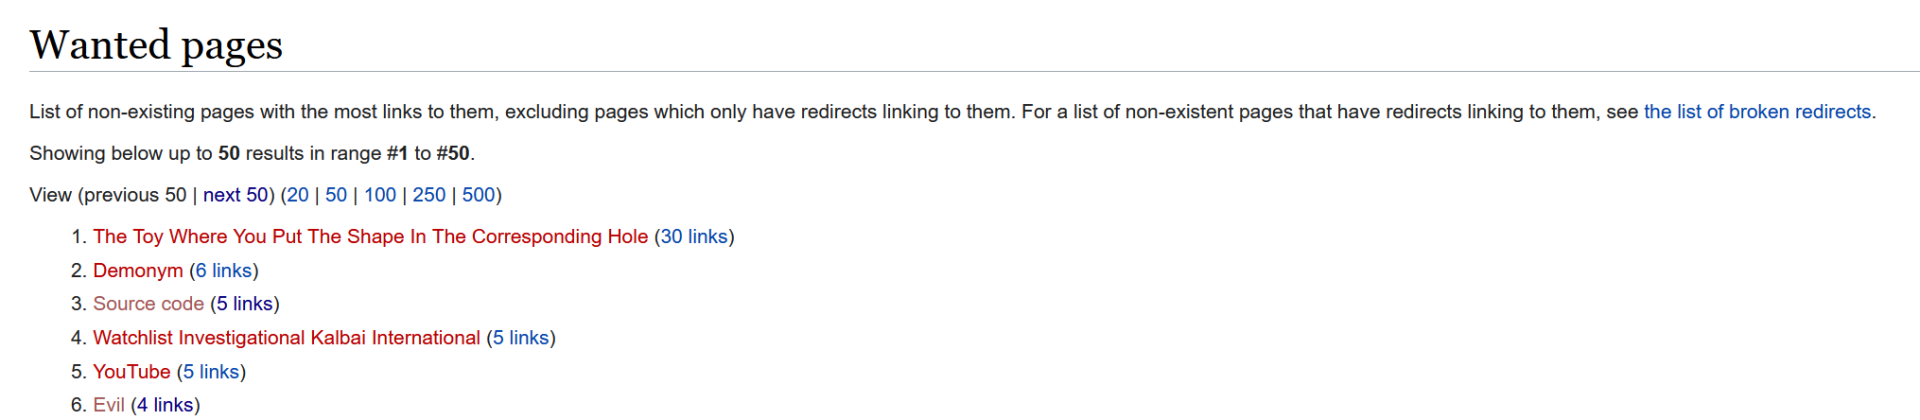Image resolution: width=1920 pixels, height=420 pixels.
Task: Open the Toy Where You Put The Shape page
Action: click(x=370, y=237)
